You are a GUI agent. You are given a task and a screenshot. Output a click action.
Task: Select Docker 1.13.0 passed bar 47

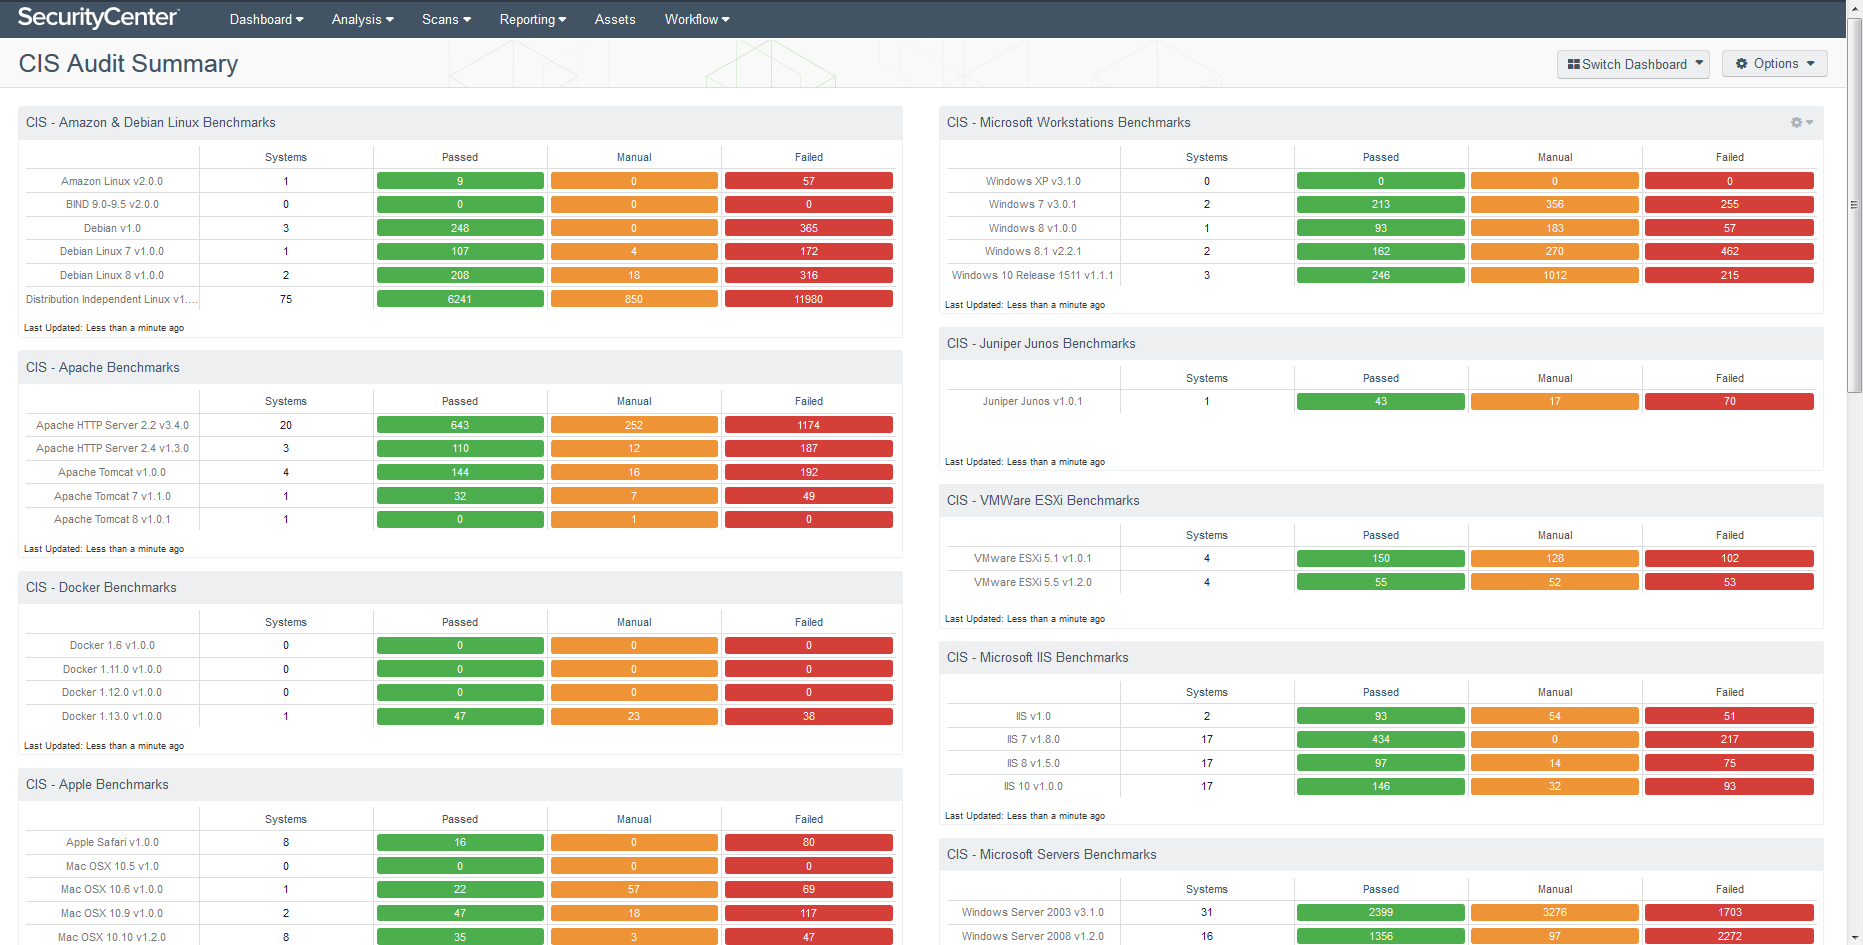460,716
